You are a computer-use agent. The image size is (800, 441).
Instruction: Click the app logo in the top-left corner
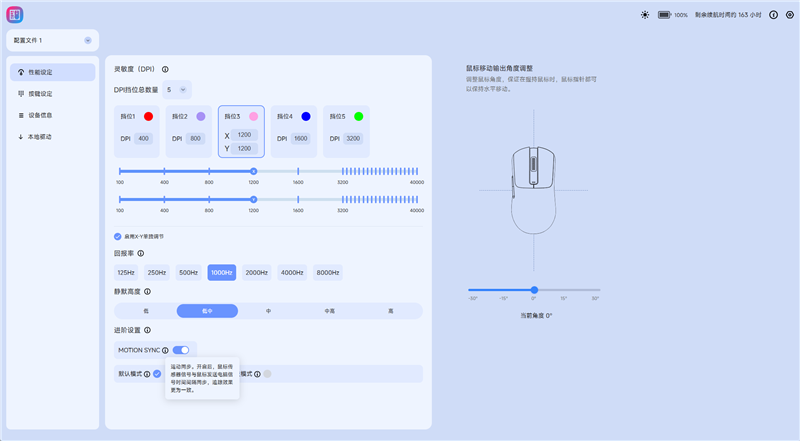click(15, 15)
